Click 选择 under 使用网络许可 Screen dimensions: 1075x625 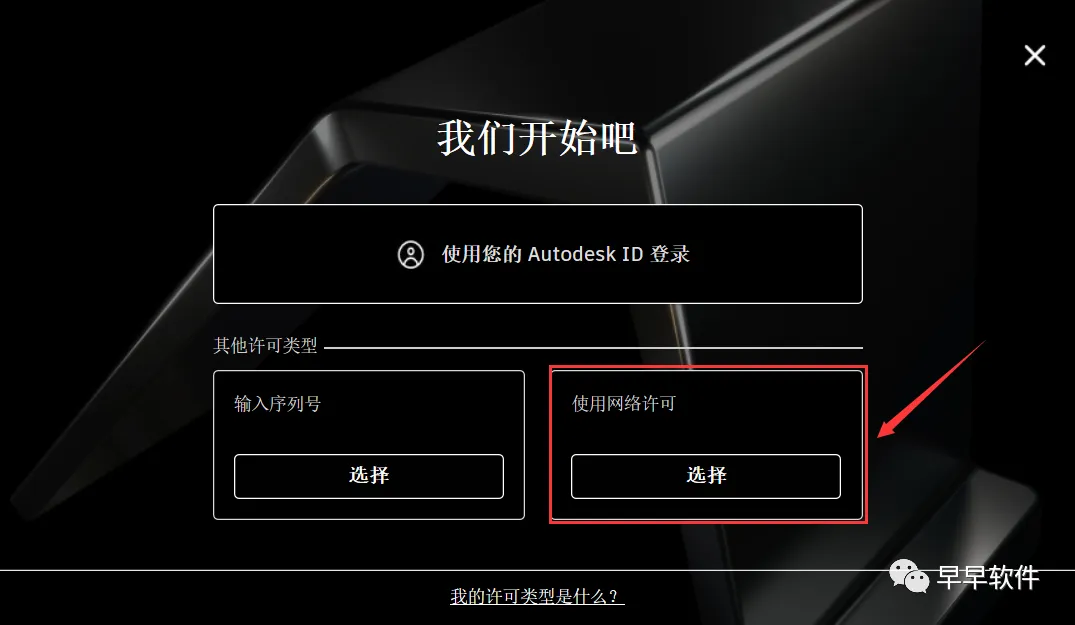705,476
